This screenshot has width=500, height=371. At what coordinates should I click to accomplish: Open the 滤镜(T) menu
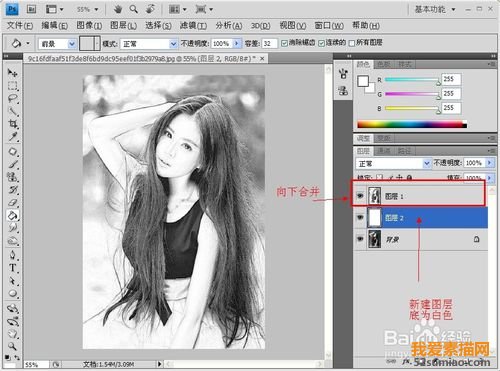193,25
